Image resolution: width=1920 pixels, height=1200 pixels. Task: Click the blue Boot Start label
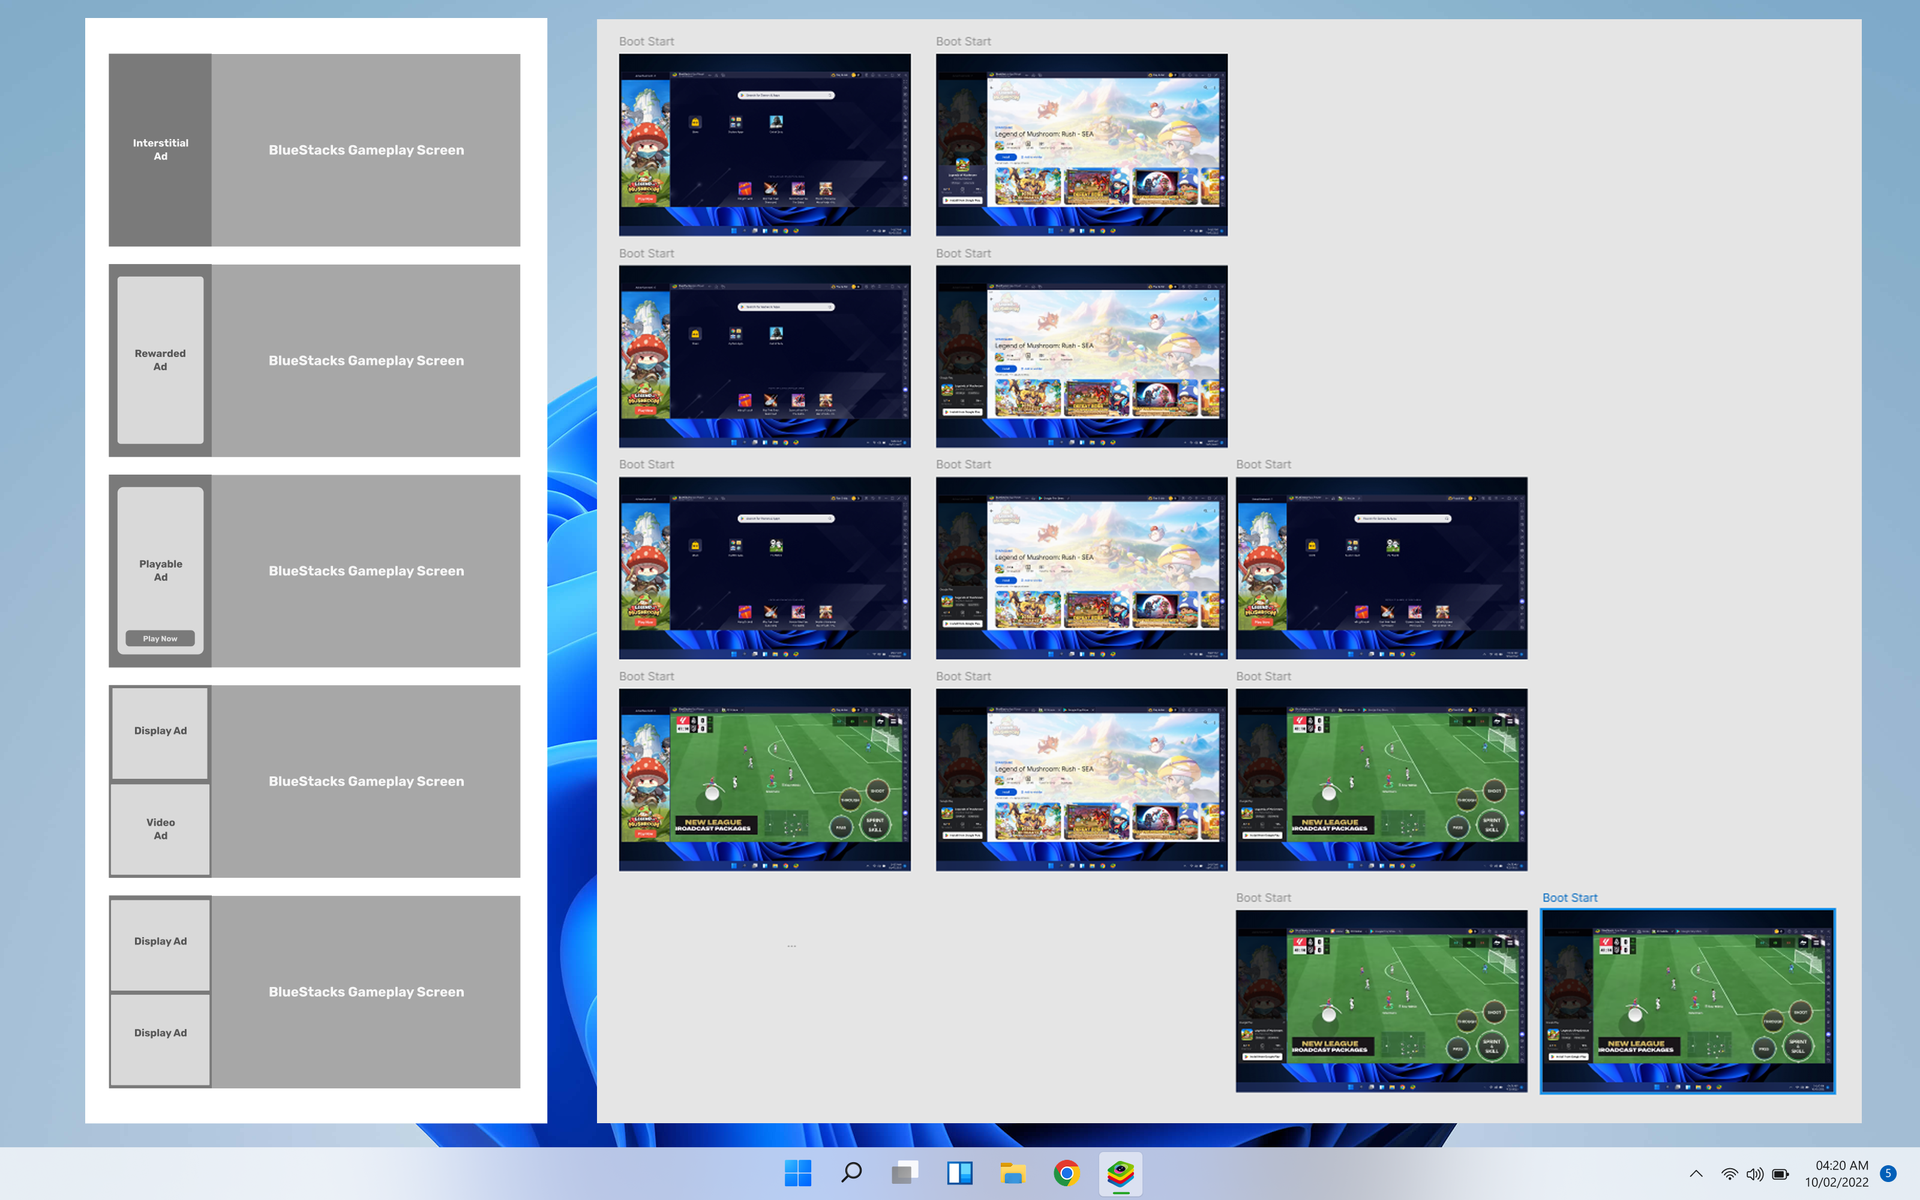pos(1570,898)
